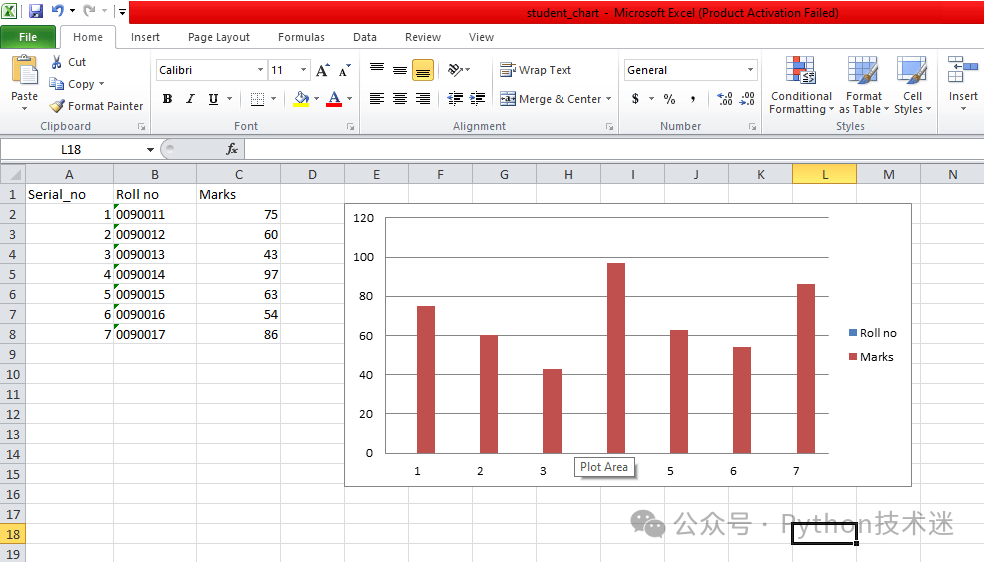984x562 pixels.
Task: Apply Comma Style format
Action: (693, 99)
